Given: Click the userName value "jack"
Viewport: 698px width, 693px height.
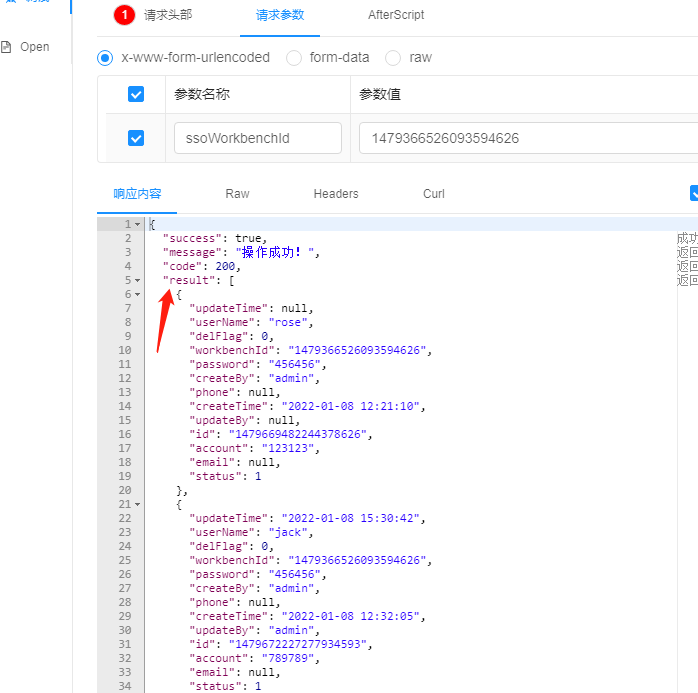Looking at the screenshot, I should pyautogui.click(x=288, y=532).
